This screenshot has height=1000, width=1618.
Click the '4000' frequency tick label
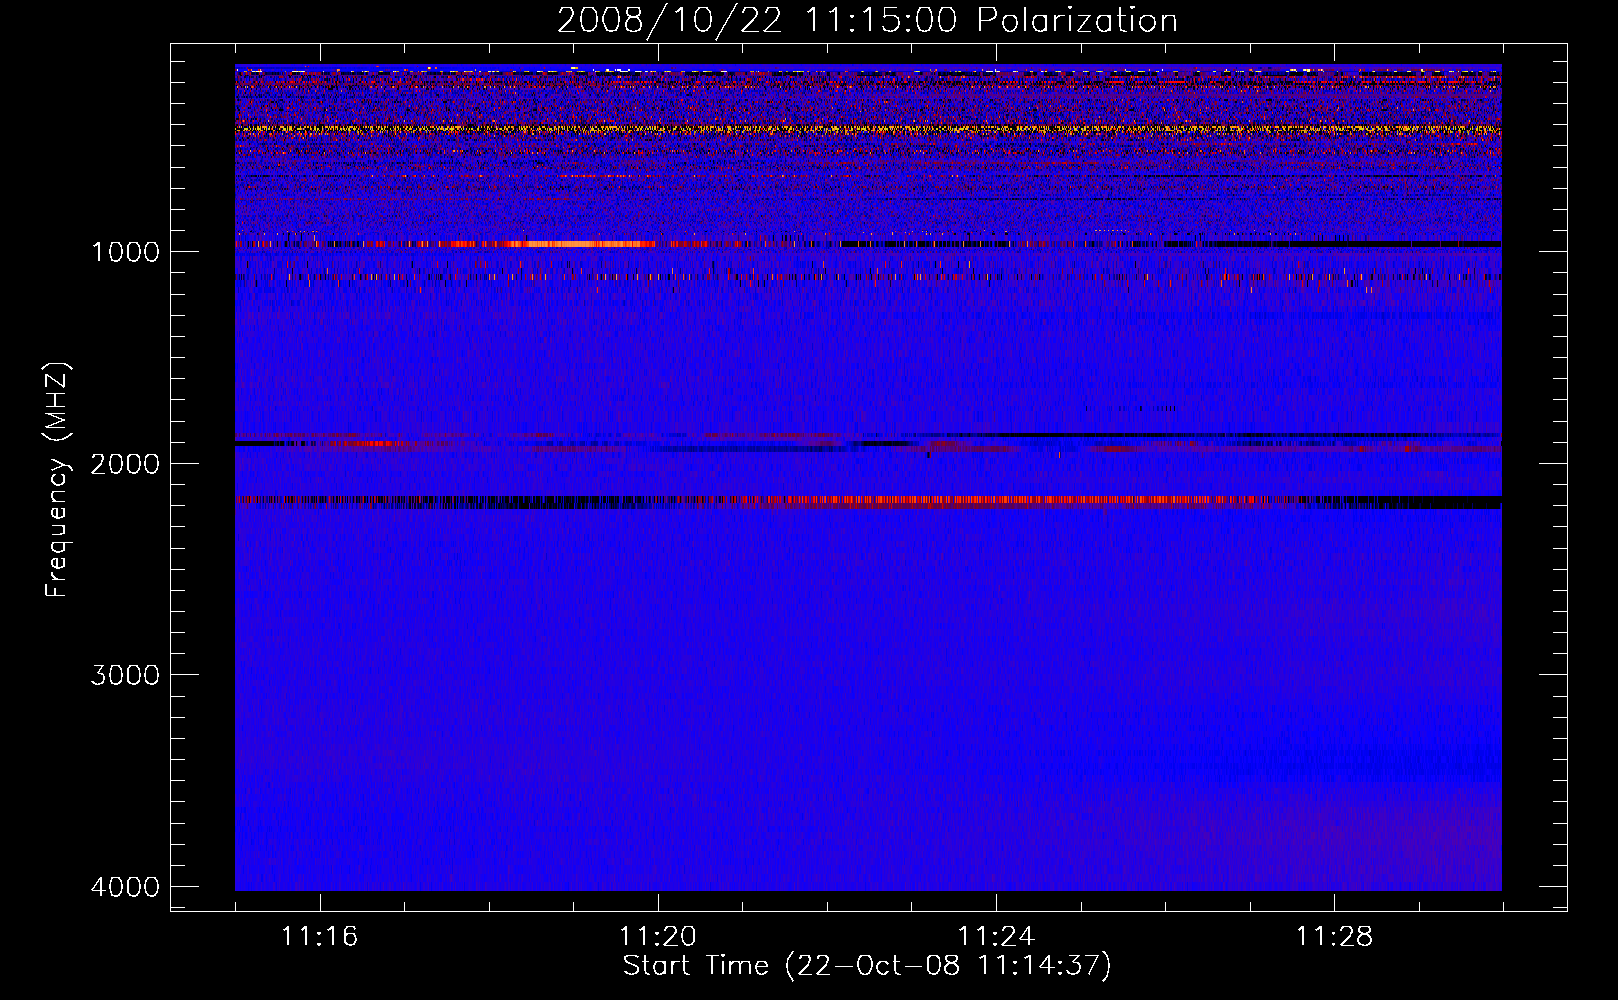pyautogui.click(x=125, y=887)
